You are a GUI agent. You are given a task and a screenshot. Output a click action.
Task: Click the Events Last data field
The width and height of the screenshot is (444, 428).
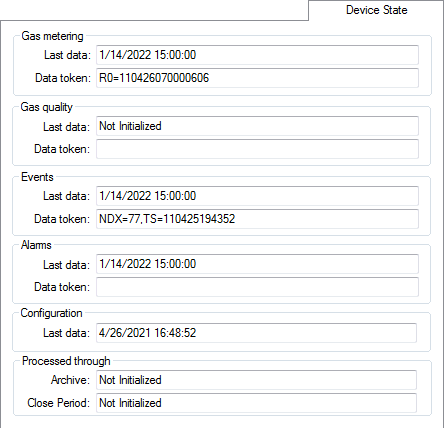[x=257, y=196]
